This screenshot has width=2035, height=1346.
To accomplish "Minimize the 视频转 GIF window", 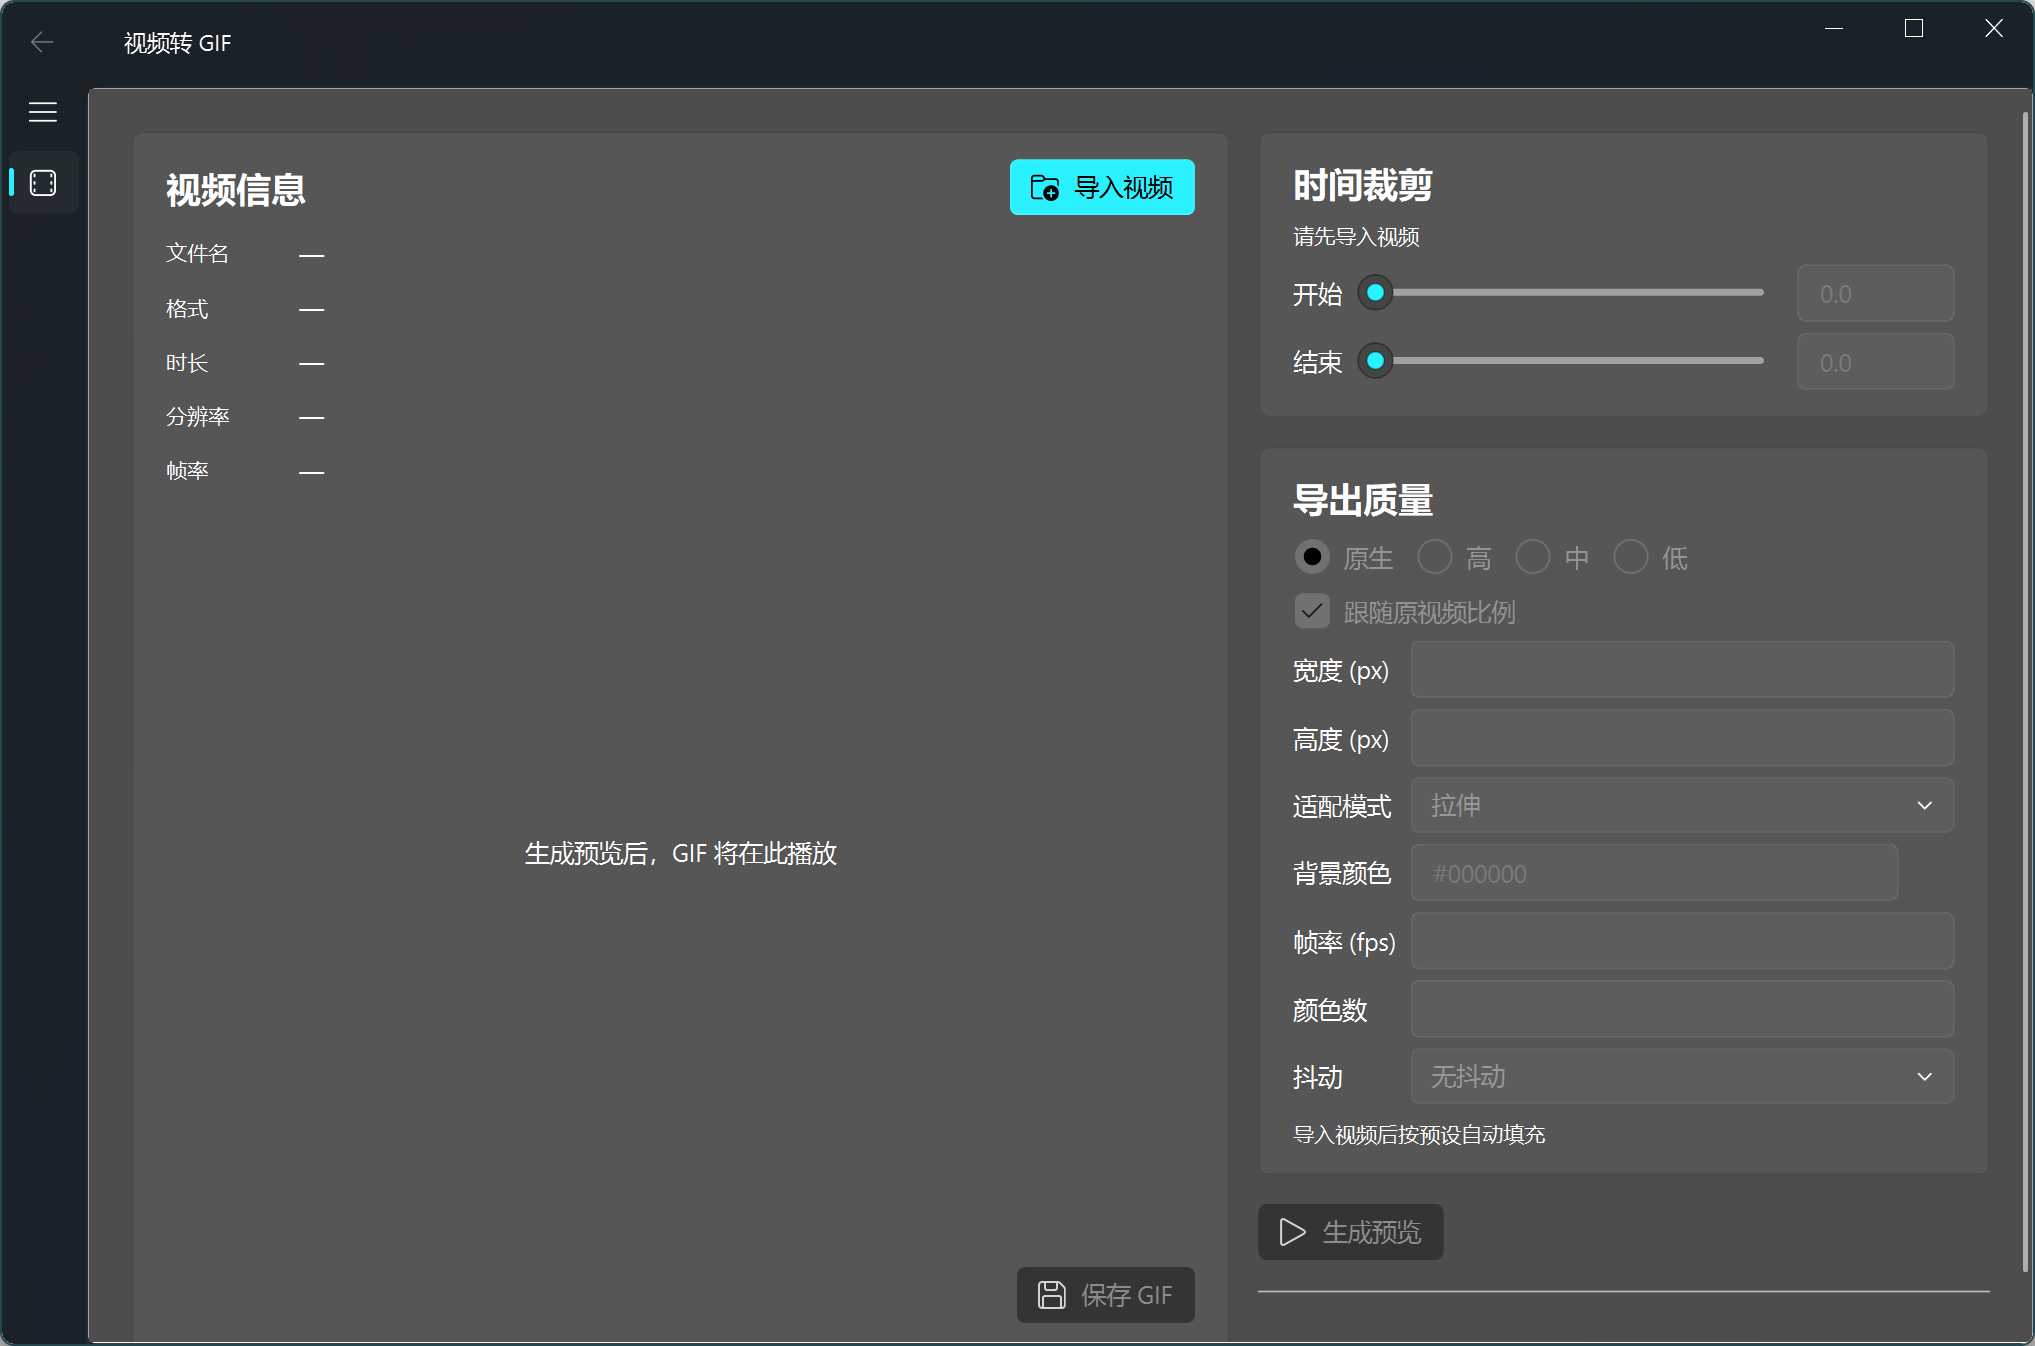I will 1833,28.
